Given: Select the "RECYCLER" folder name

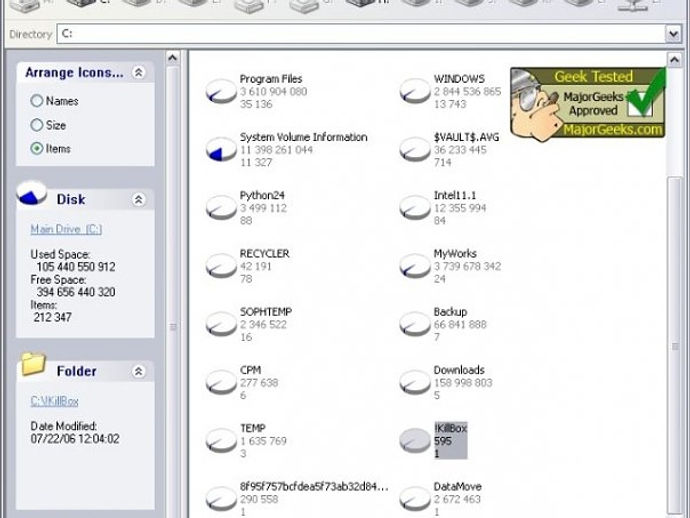Looking at the screenshot, I should pyautogui.click(x=264, y=254).
